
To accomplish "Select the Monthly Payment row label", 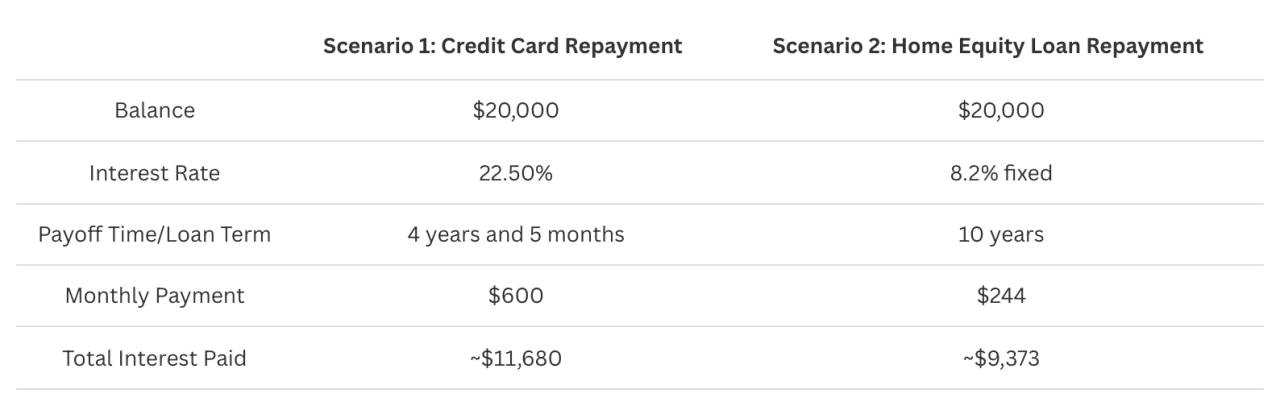I will point(155,296).
